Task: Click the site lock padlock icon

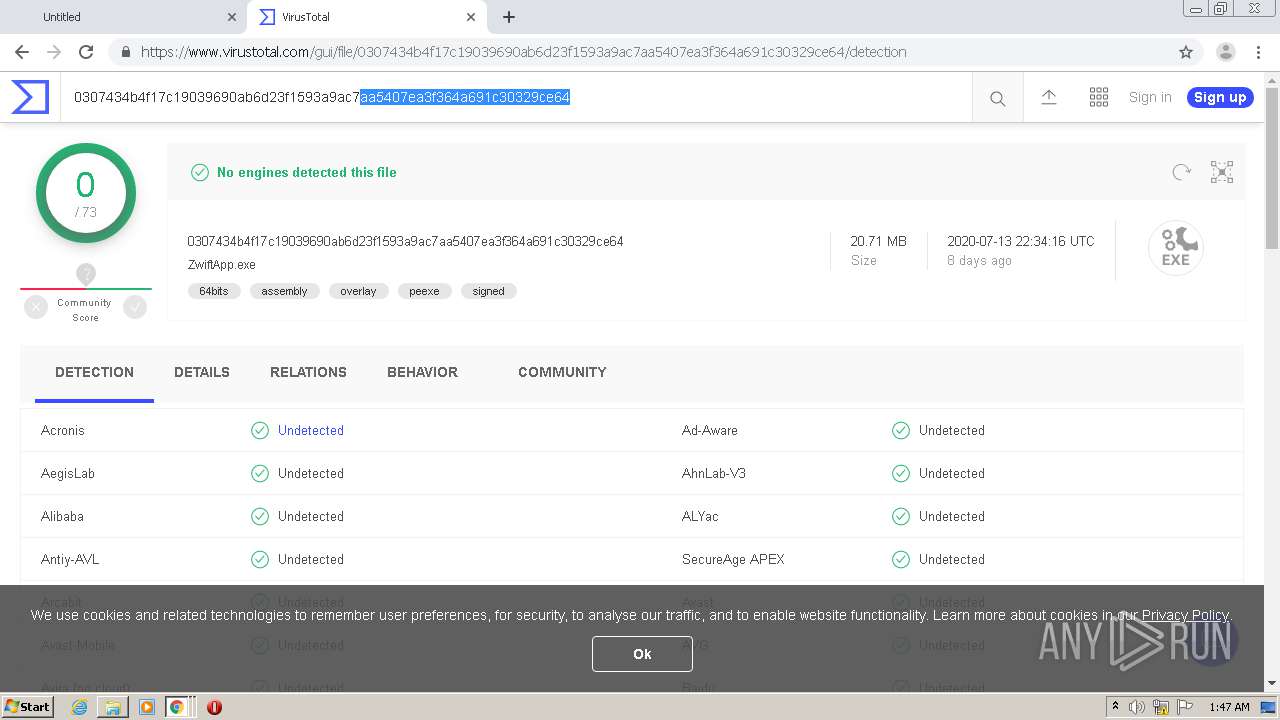Action: click(x=126, y=52)
